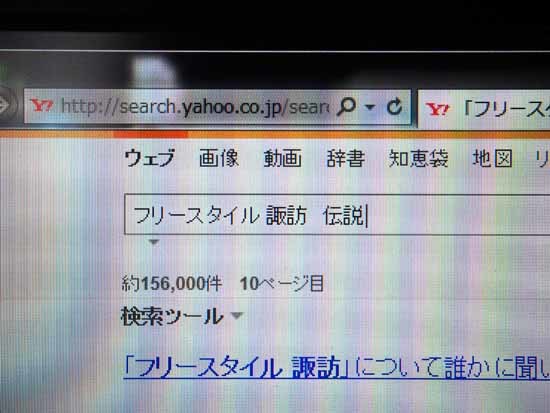The image size is (550, 413).
Task: Open the address bar dropdown arrow
Action: (x=370, y=106)
